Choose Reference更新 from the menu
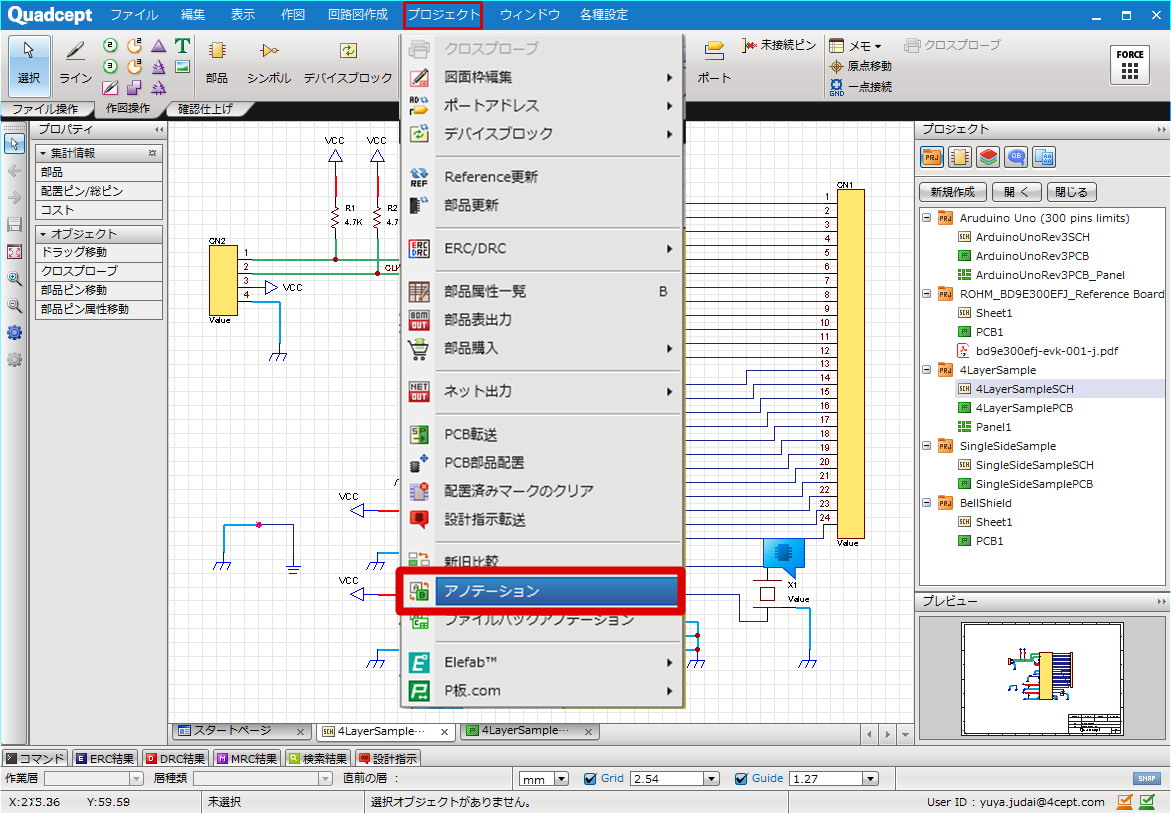This screenshot has width=1171, height=814. point(541,177)
